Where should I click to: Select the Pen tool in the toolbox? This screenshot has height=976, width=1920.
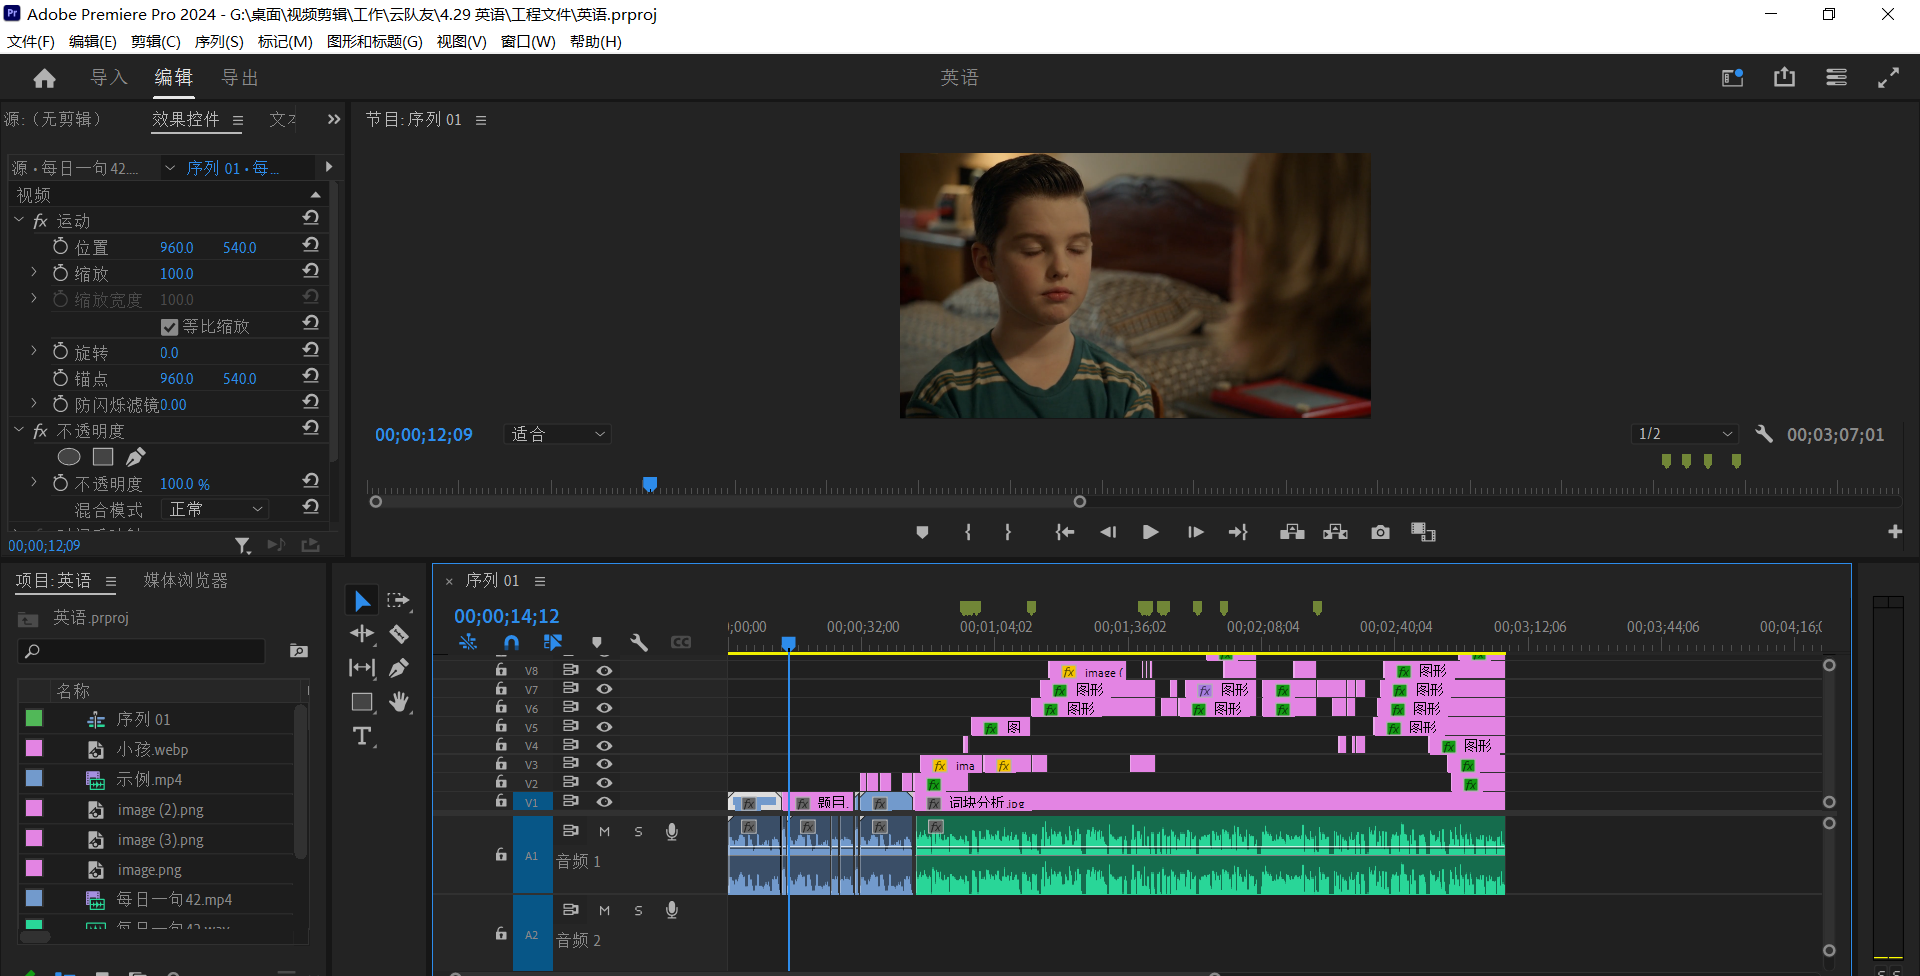399,668
